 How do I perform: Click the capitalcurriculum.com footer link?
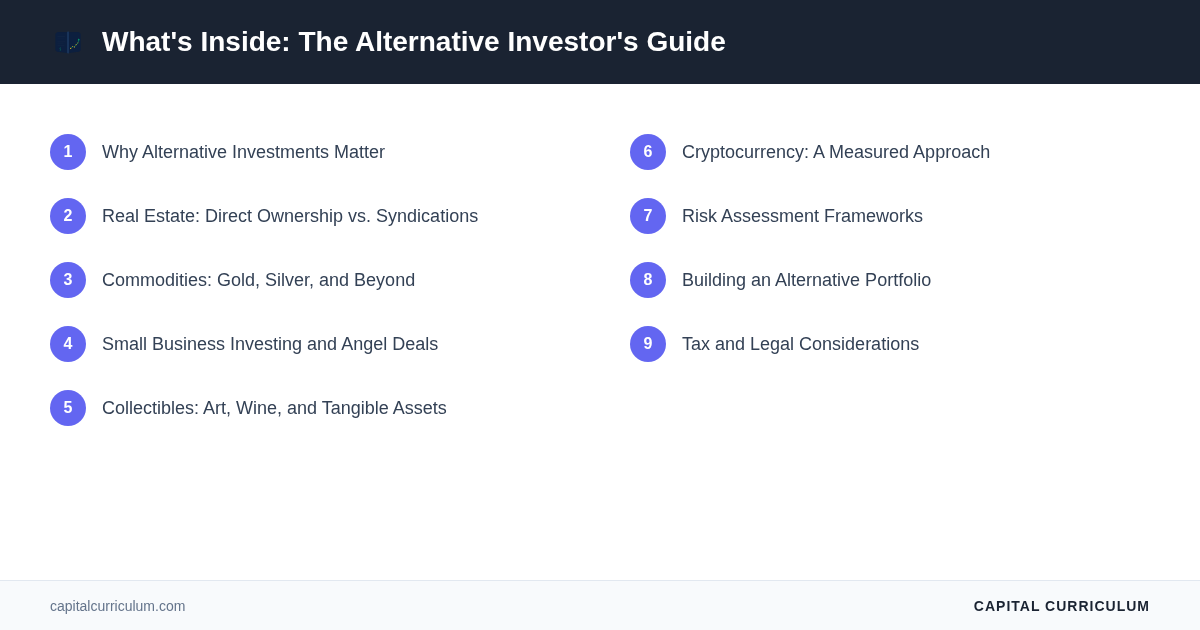(x=118, y=606)
